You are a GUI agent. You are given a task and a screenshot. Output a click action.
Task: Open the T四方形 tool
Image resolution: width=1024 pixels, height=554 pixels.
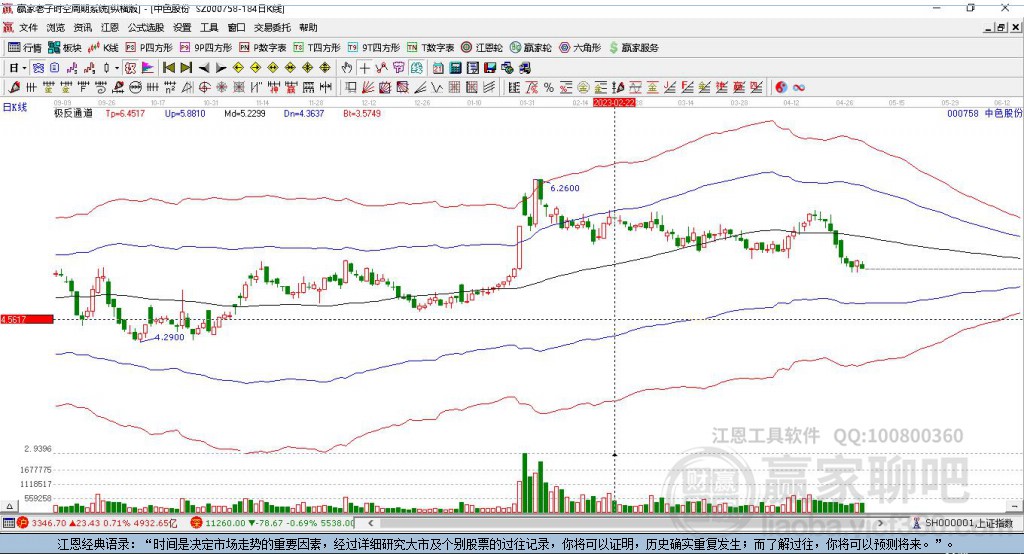(x=317, y=48)
